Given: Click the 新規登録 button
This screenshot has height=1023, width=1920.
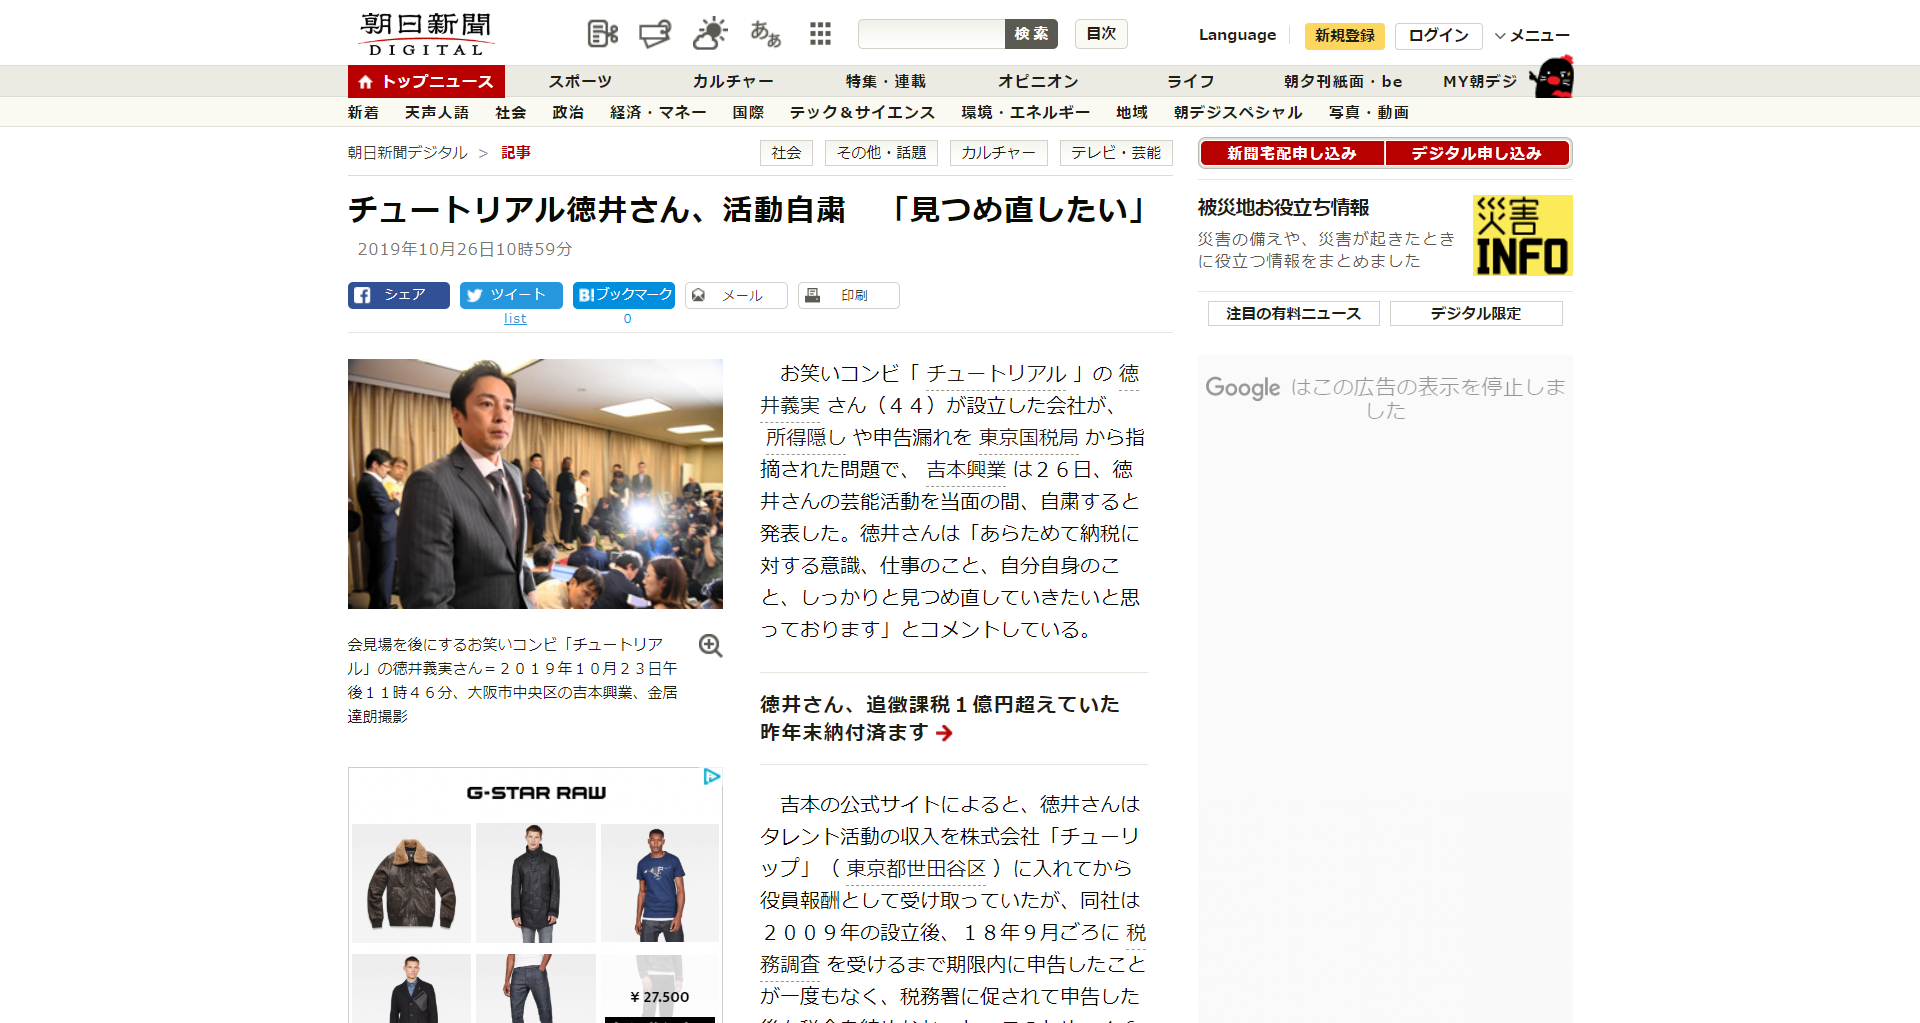Looking at the screenshot, I should coord(1344,36).
